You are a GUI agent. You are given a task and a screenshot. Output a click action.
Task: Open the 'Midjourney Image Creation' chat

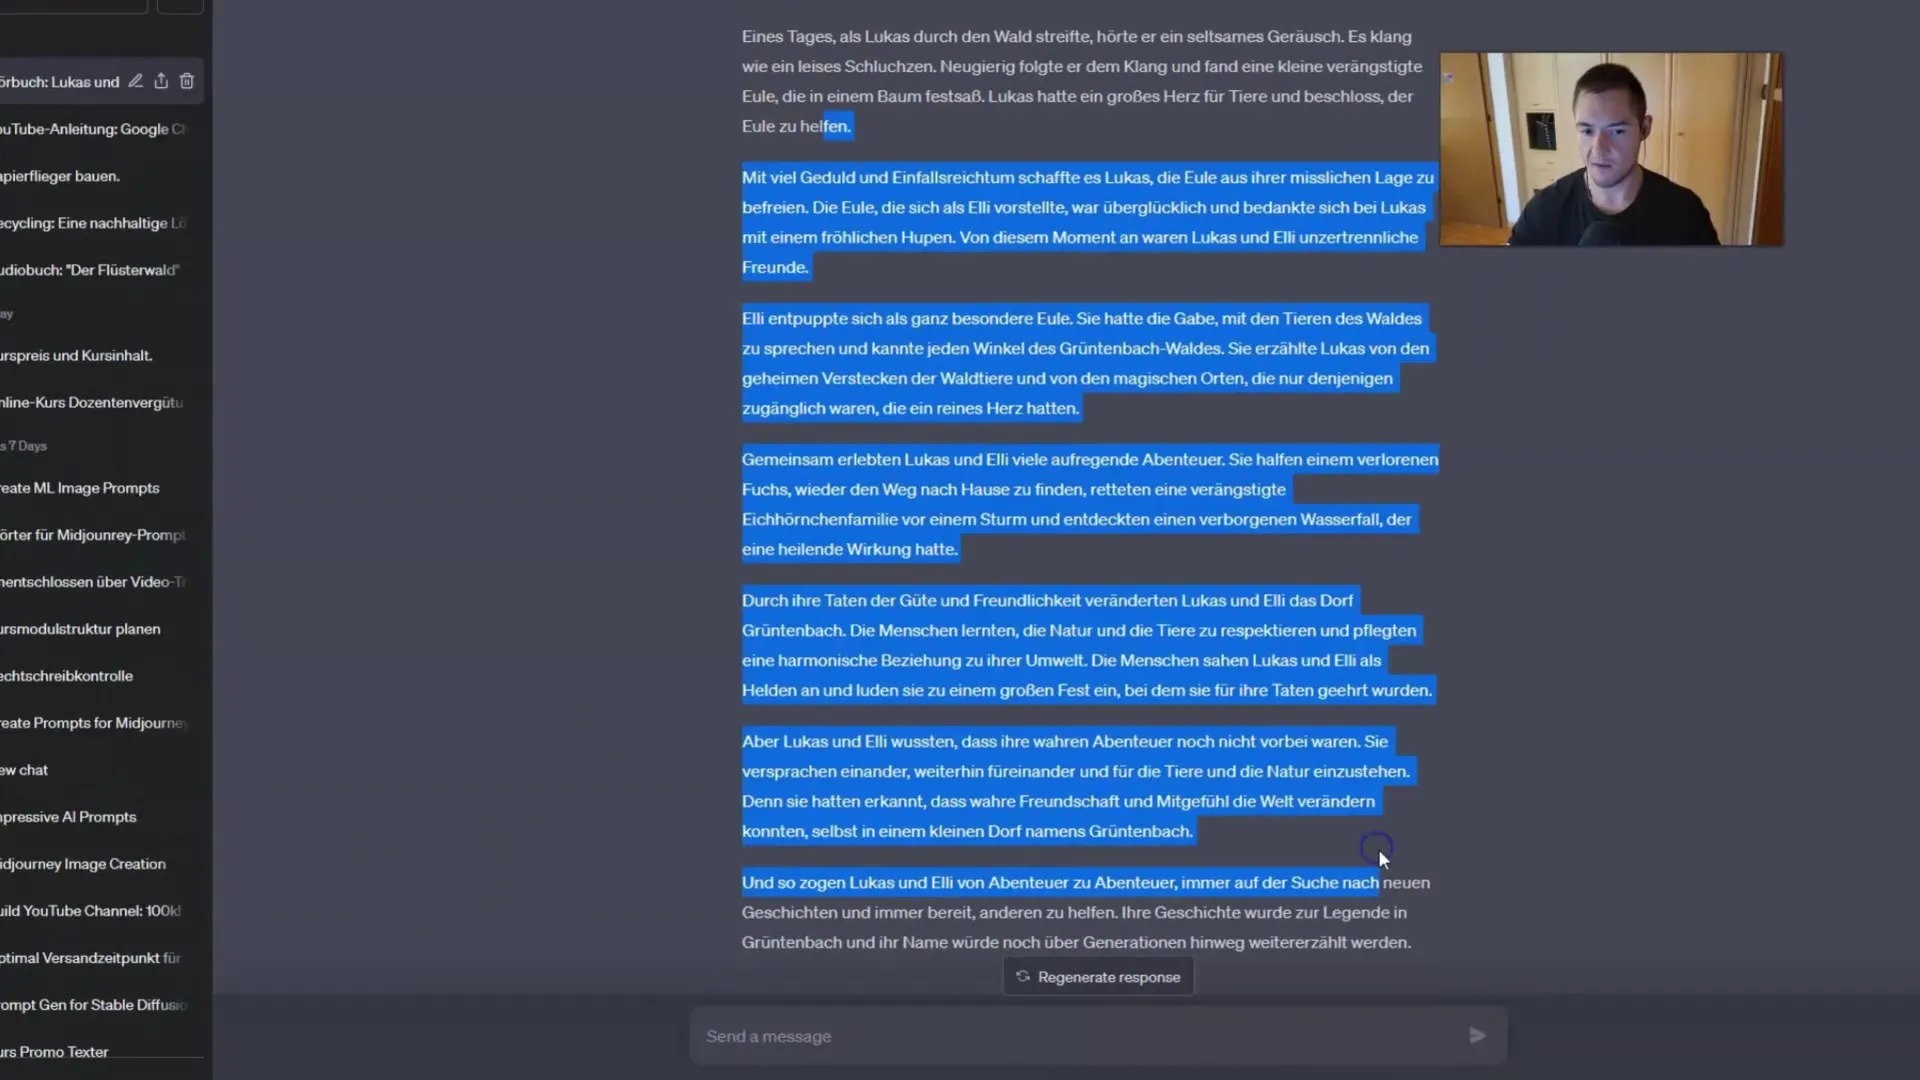[x=83, y=864]
